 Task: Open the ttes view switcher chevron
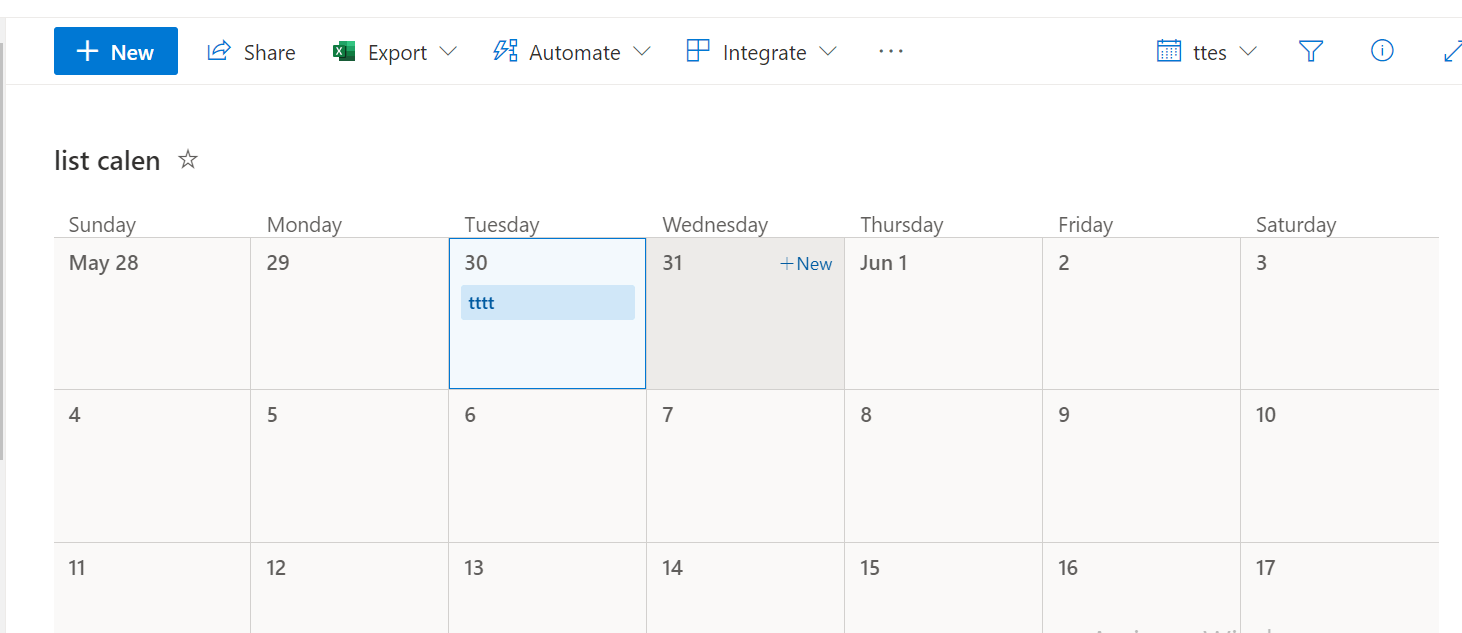click(x=1248, y=52)
